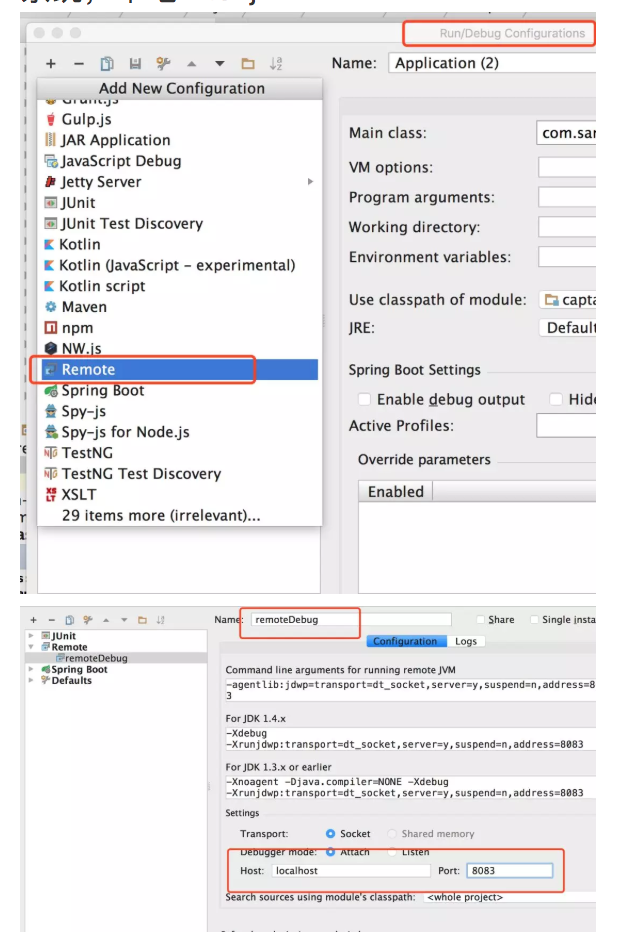Viewport: 630px width, 946px height.
Task: Expand the Spring Boot tree node
Action: click(x=31, y=669)
